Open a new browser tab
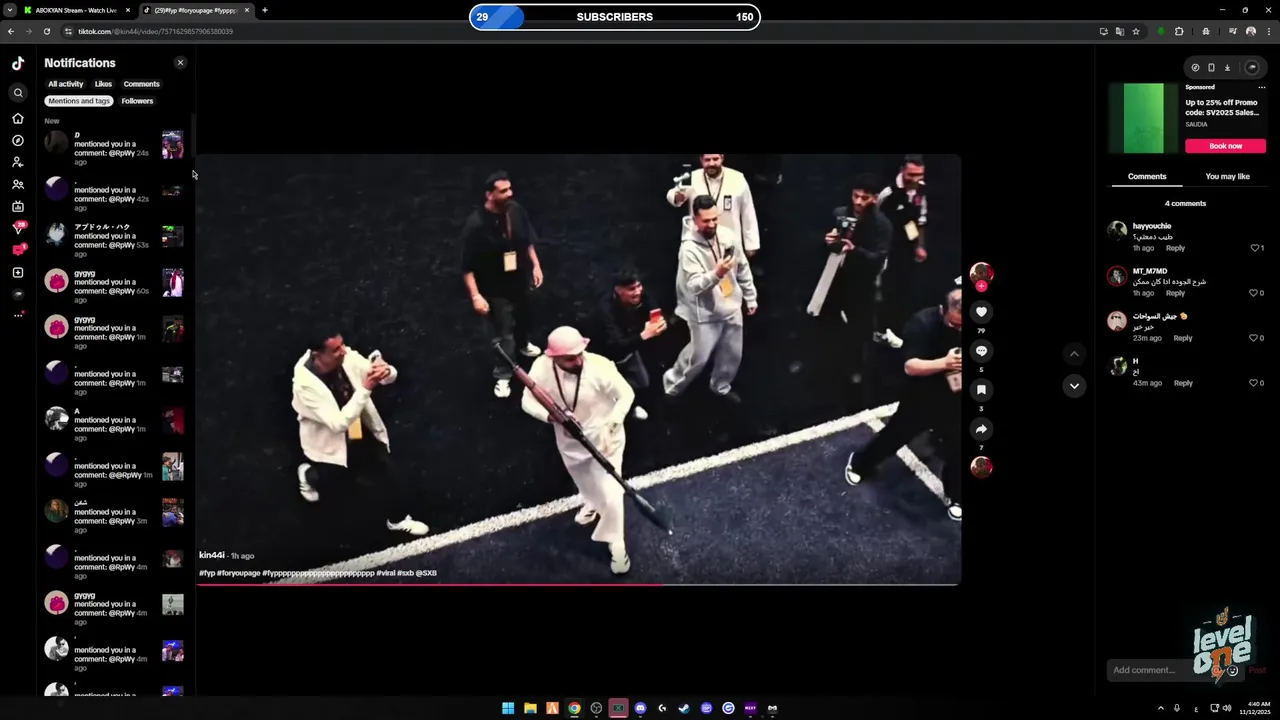The image size is (1280, 720). click(x=264, y=10)
